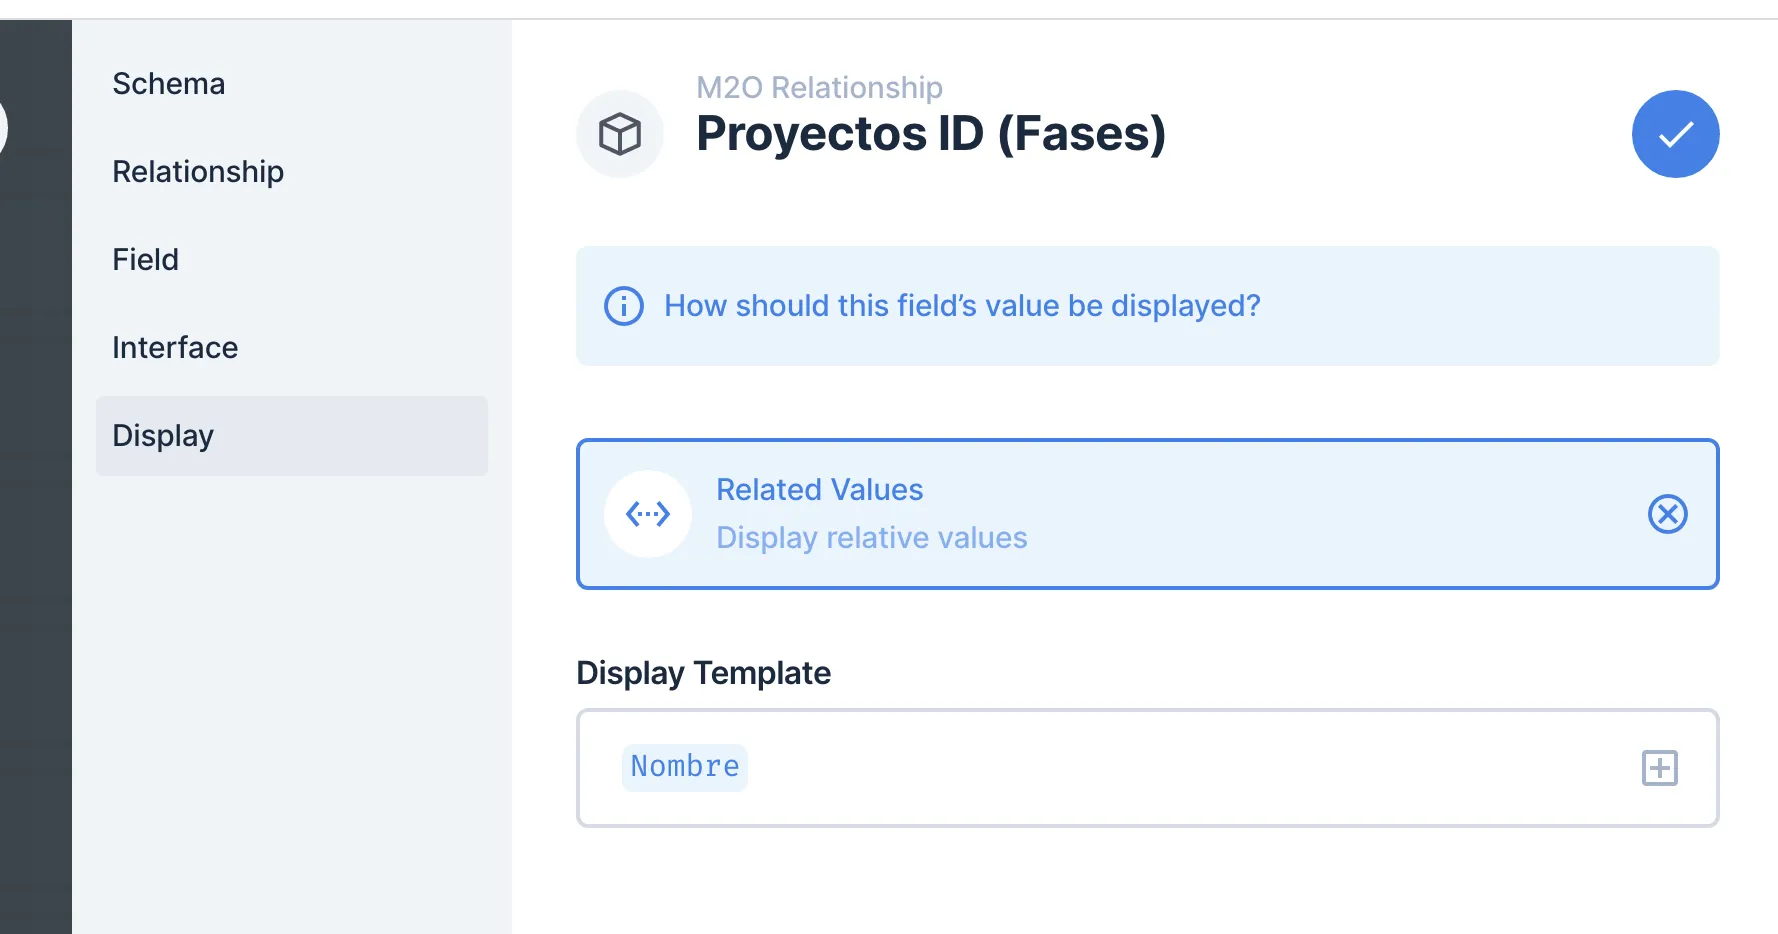Add a field with the plus box icon
Screen dimensions: 1778x934
tap(1659, 768)
